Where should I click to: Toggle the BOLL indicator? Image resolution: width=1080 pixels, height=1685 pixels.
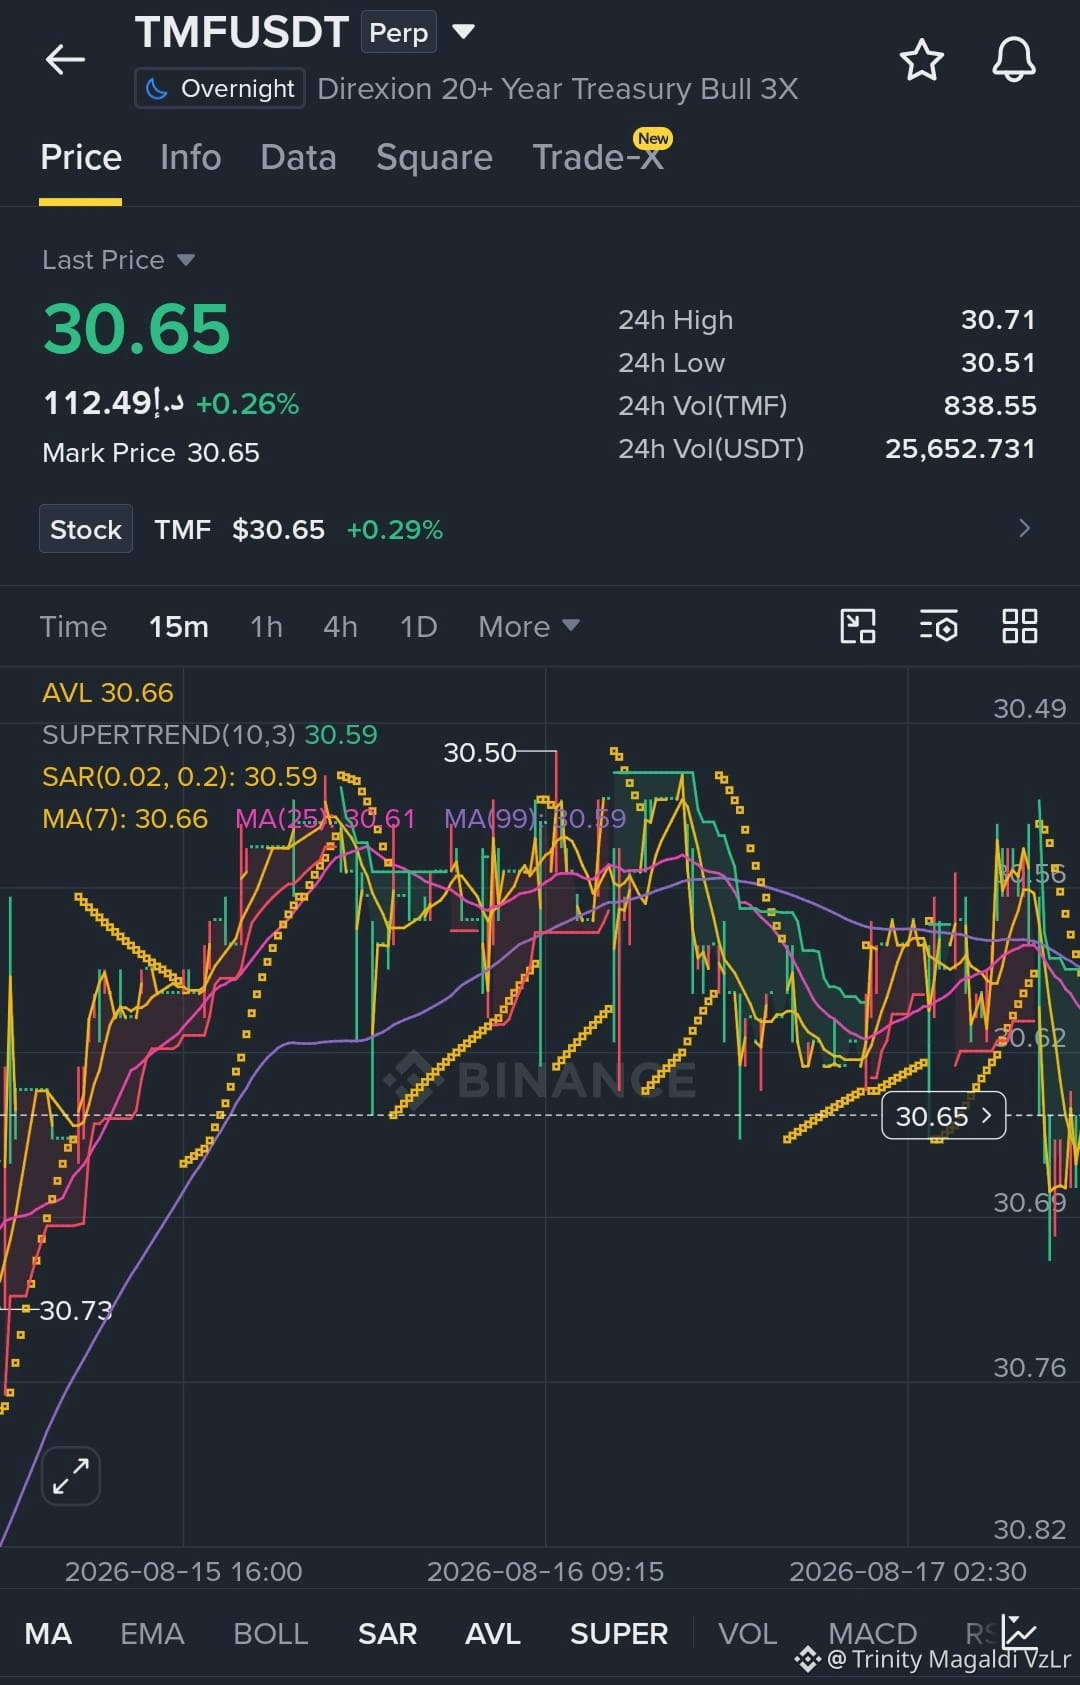tap(270, 1634)
